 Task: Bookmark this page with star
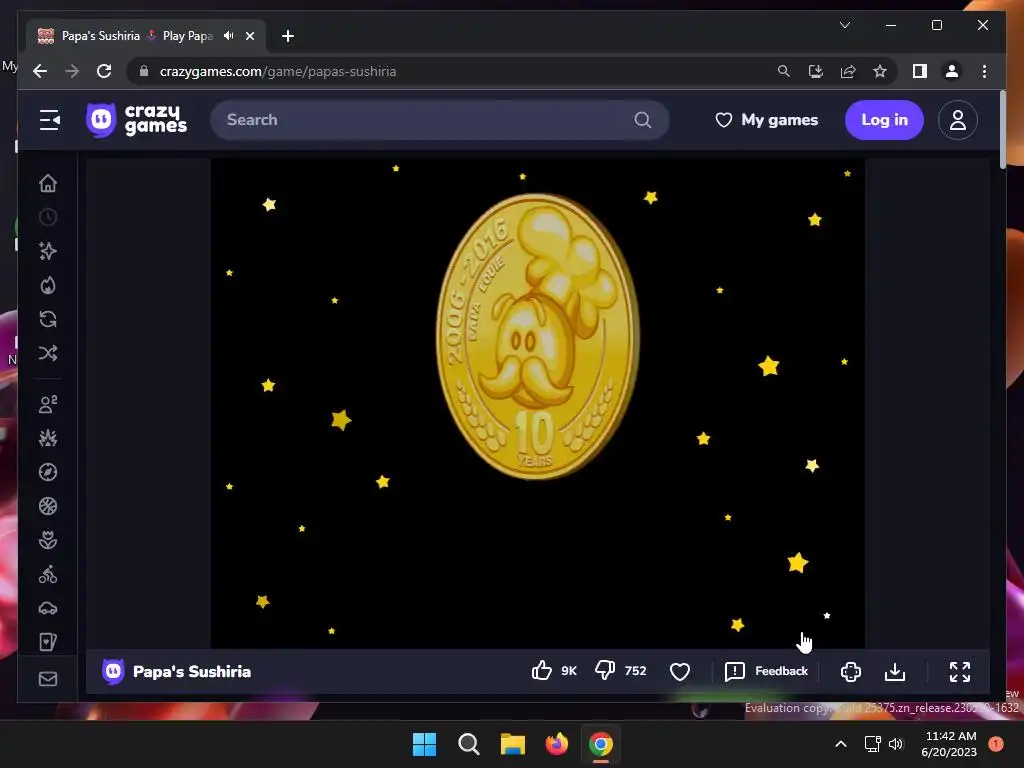pyautogui.click(x=880, y=71)
